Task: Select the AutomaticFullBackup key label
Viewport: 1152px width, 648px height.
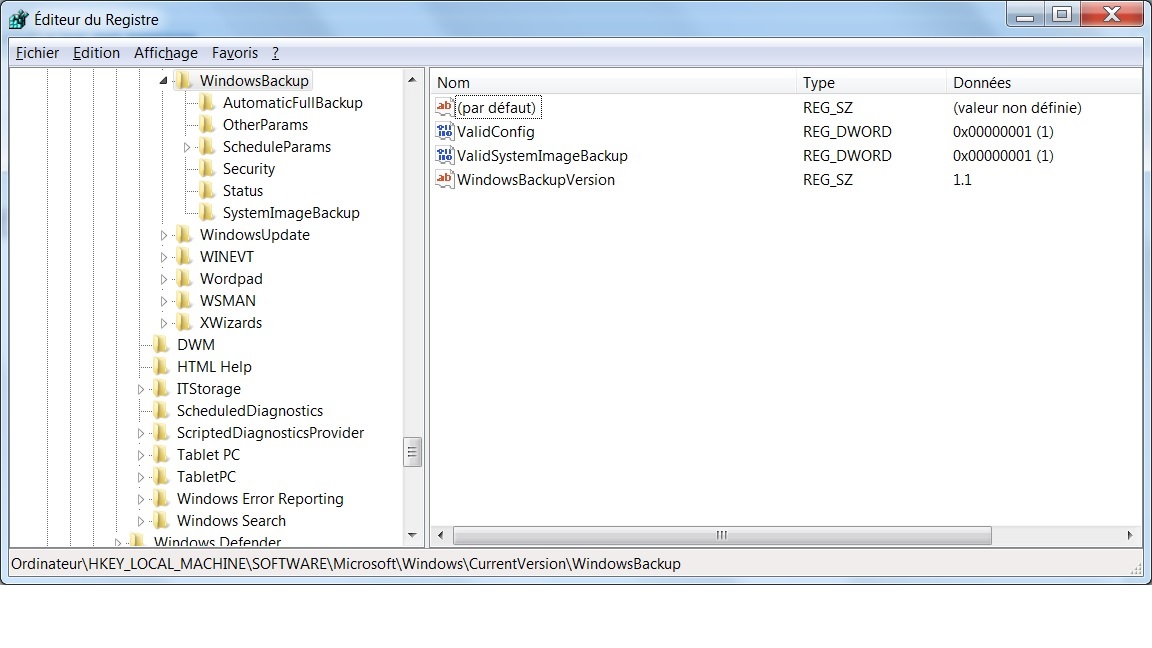Action: (292, 102)
